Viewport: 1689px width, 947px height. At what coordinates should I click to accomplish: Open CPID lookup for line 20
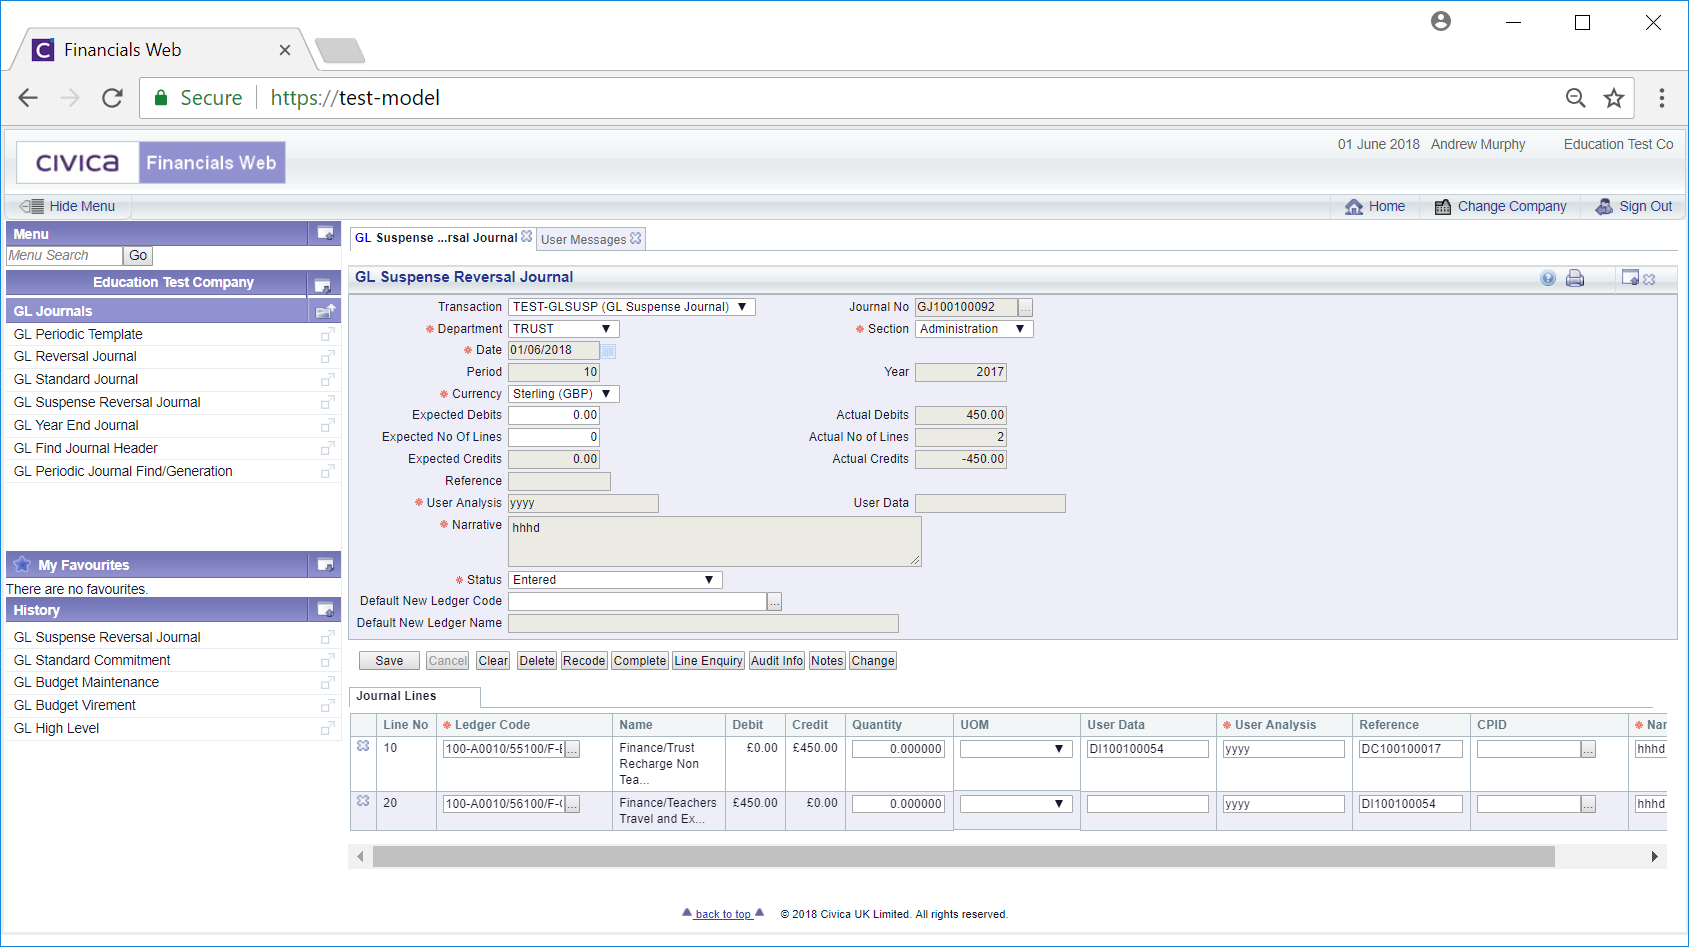(1588, 804)
